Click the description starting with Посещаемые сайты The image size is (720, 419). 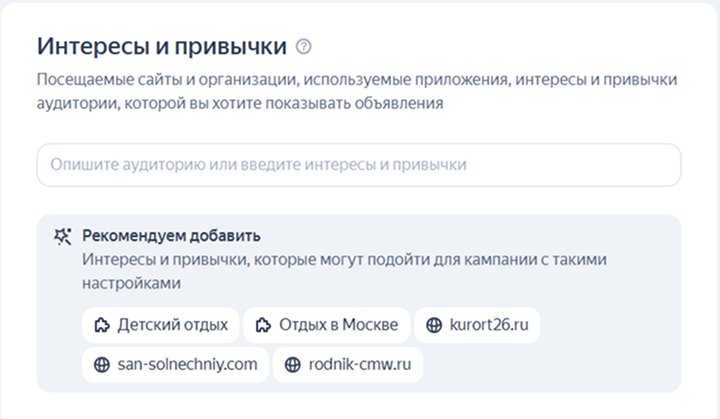(x=357, y=91)
